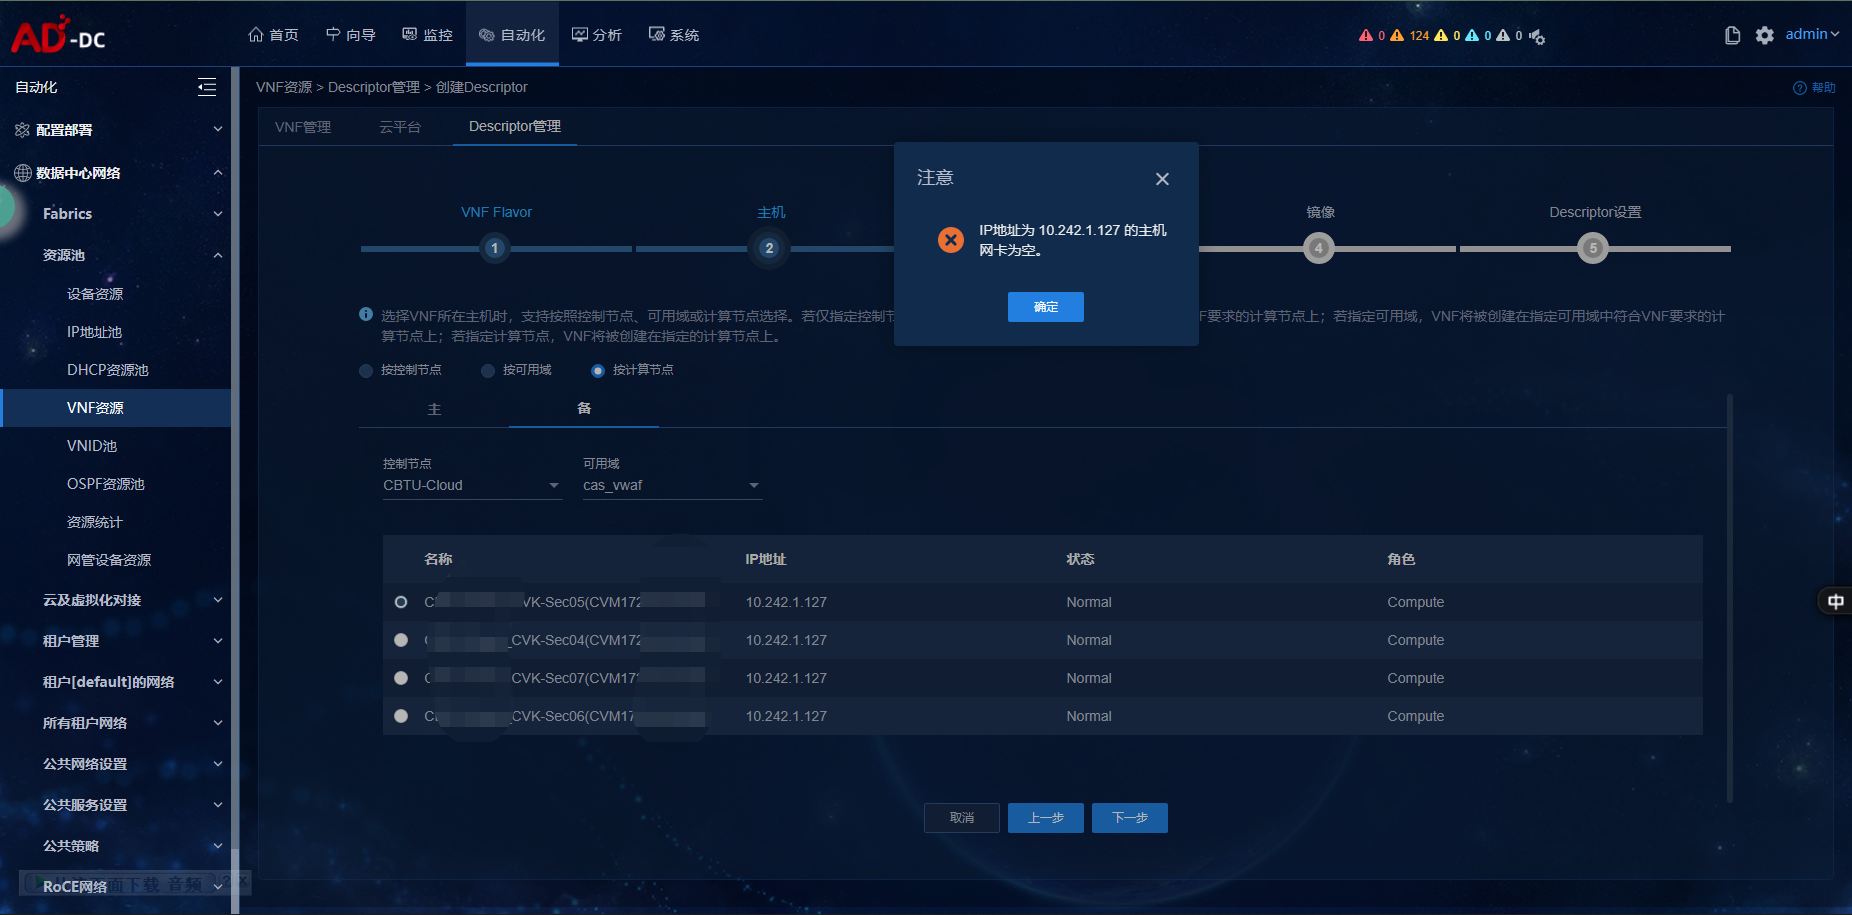Switch to the 云平台 tab
The image size is (1852, 915).
[x=400, y=127]
